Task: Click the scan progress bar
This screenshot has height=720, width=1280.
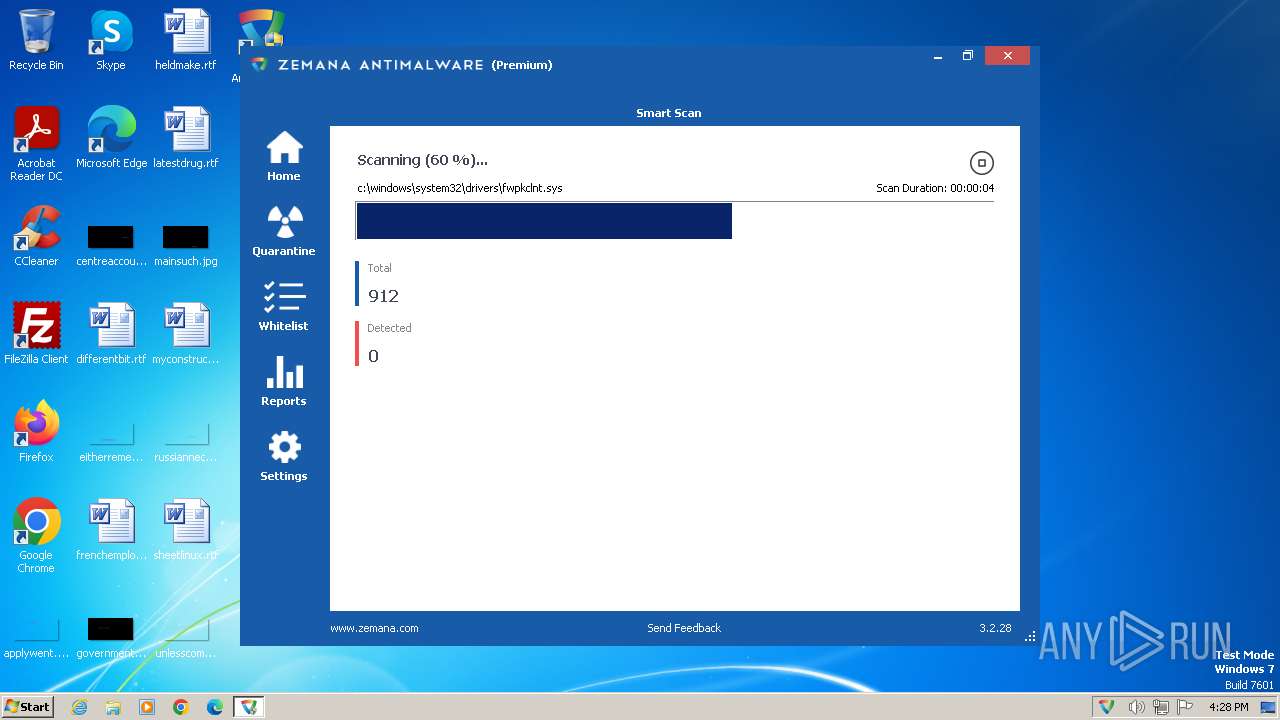Action: point(675,221)
